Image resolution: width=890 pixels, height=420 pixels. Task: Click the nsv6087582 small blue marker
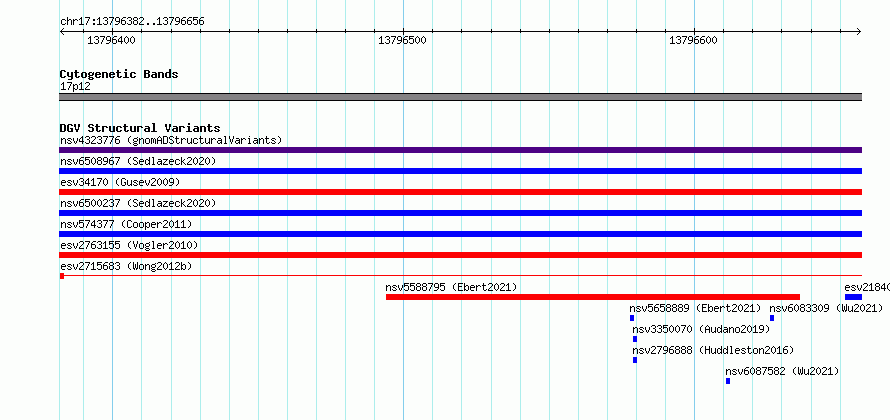pyautogui.click(x=728, y=381)
